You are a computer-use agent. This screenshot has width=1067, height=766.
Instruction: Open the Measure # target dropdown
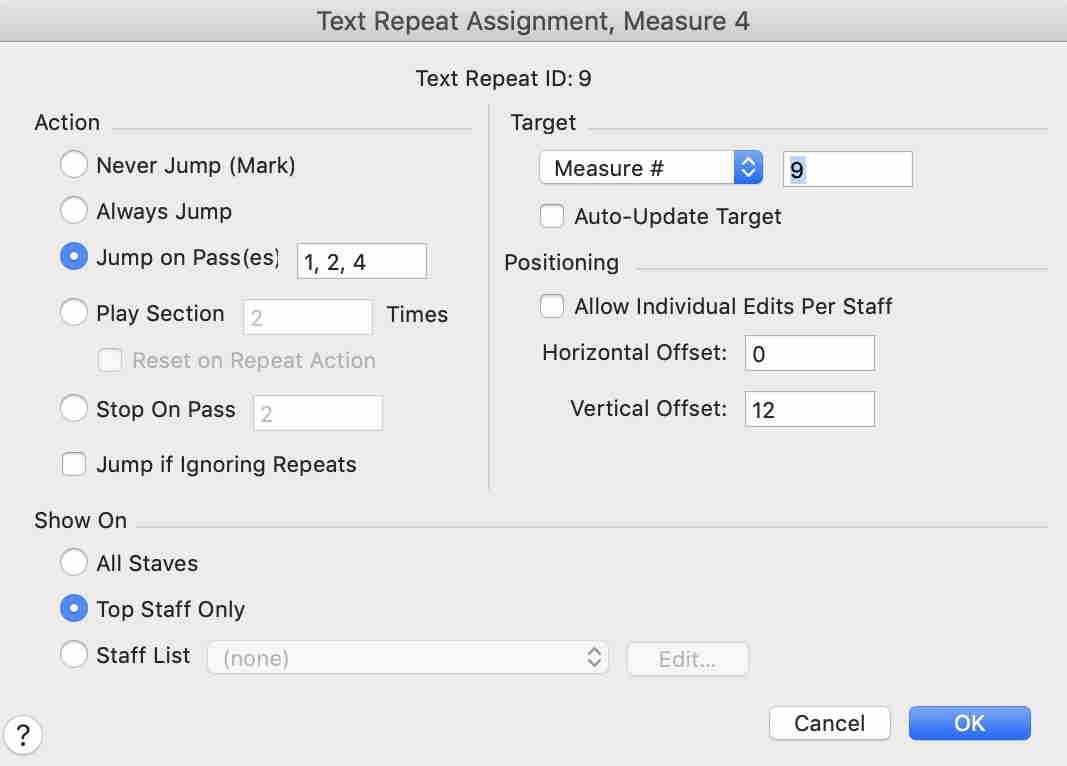650,168
